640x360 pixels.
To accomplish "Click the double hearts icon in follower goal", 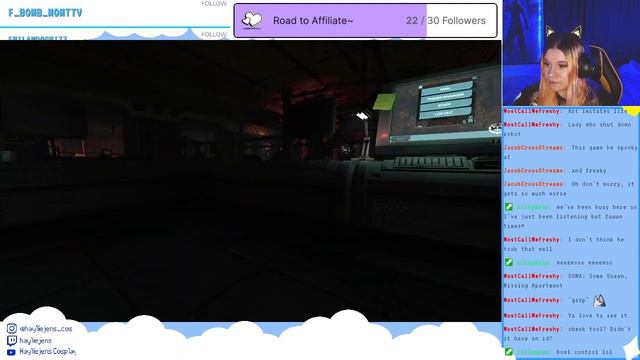I will 252,20.
